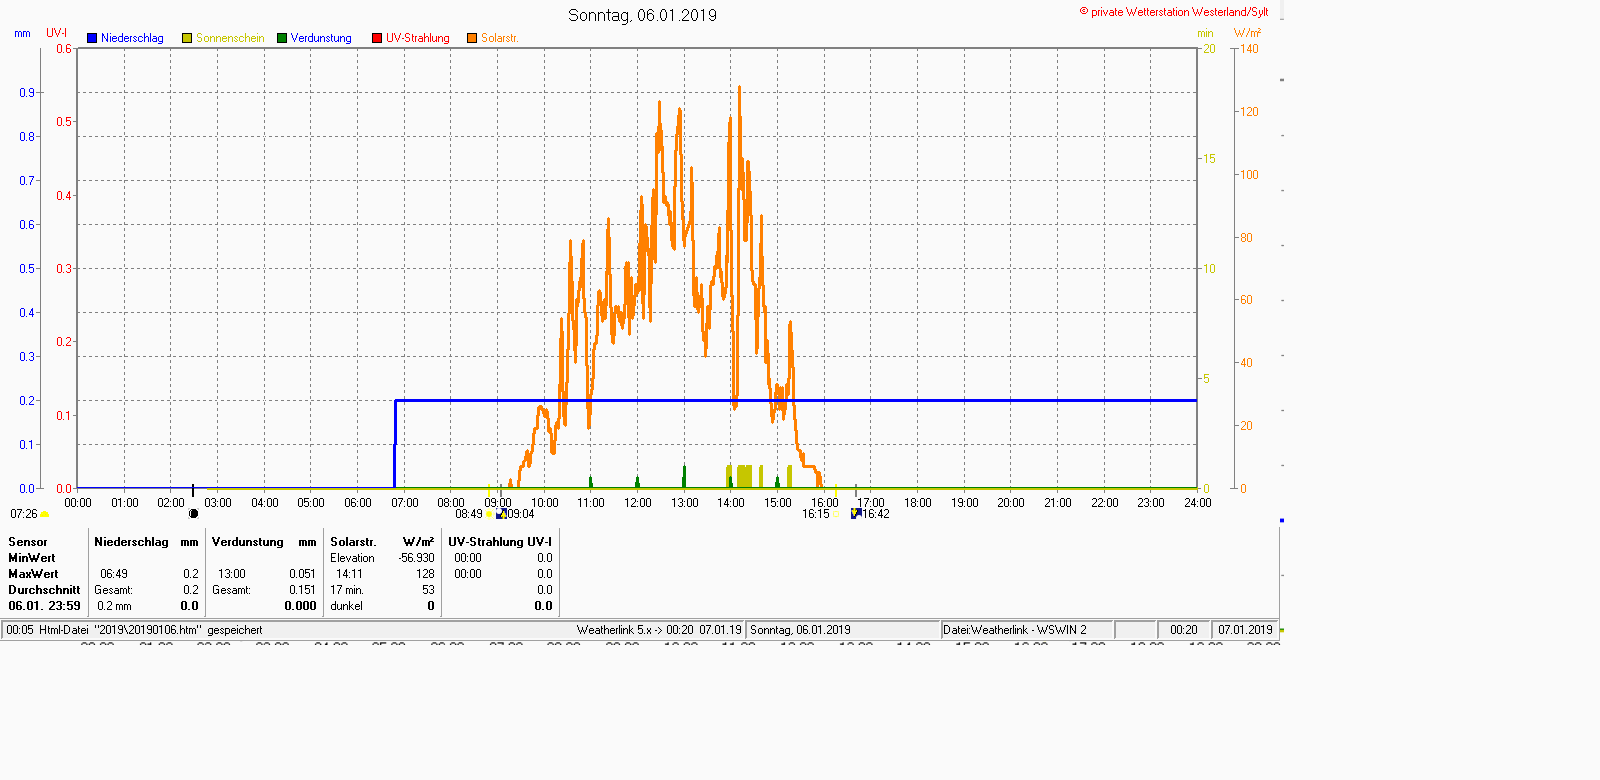This screenshot has height=780, width=1600.
Task: Click the MinWert row label
Action: click(x=32, y=558)
